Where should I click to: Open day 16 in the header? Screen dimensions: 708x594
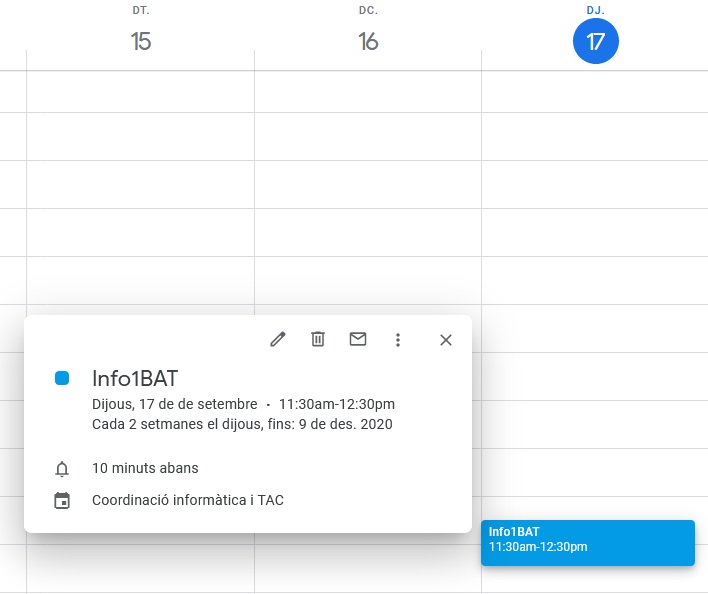pos(368,41)
